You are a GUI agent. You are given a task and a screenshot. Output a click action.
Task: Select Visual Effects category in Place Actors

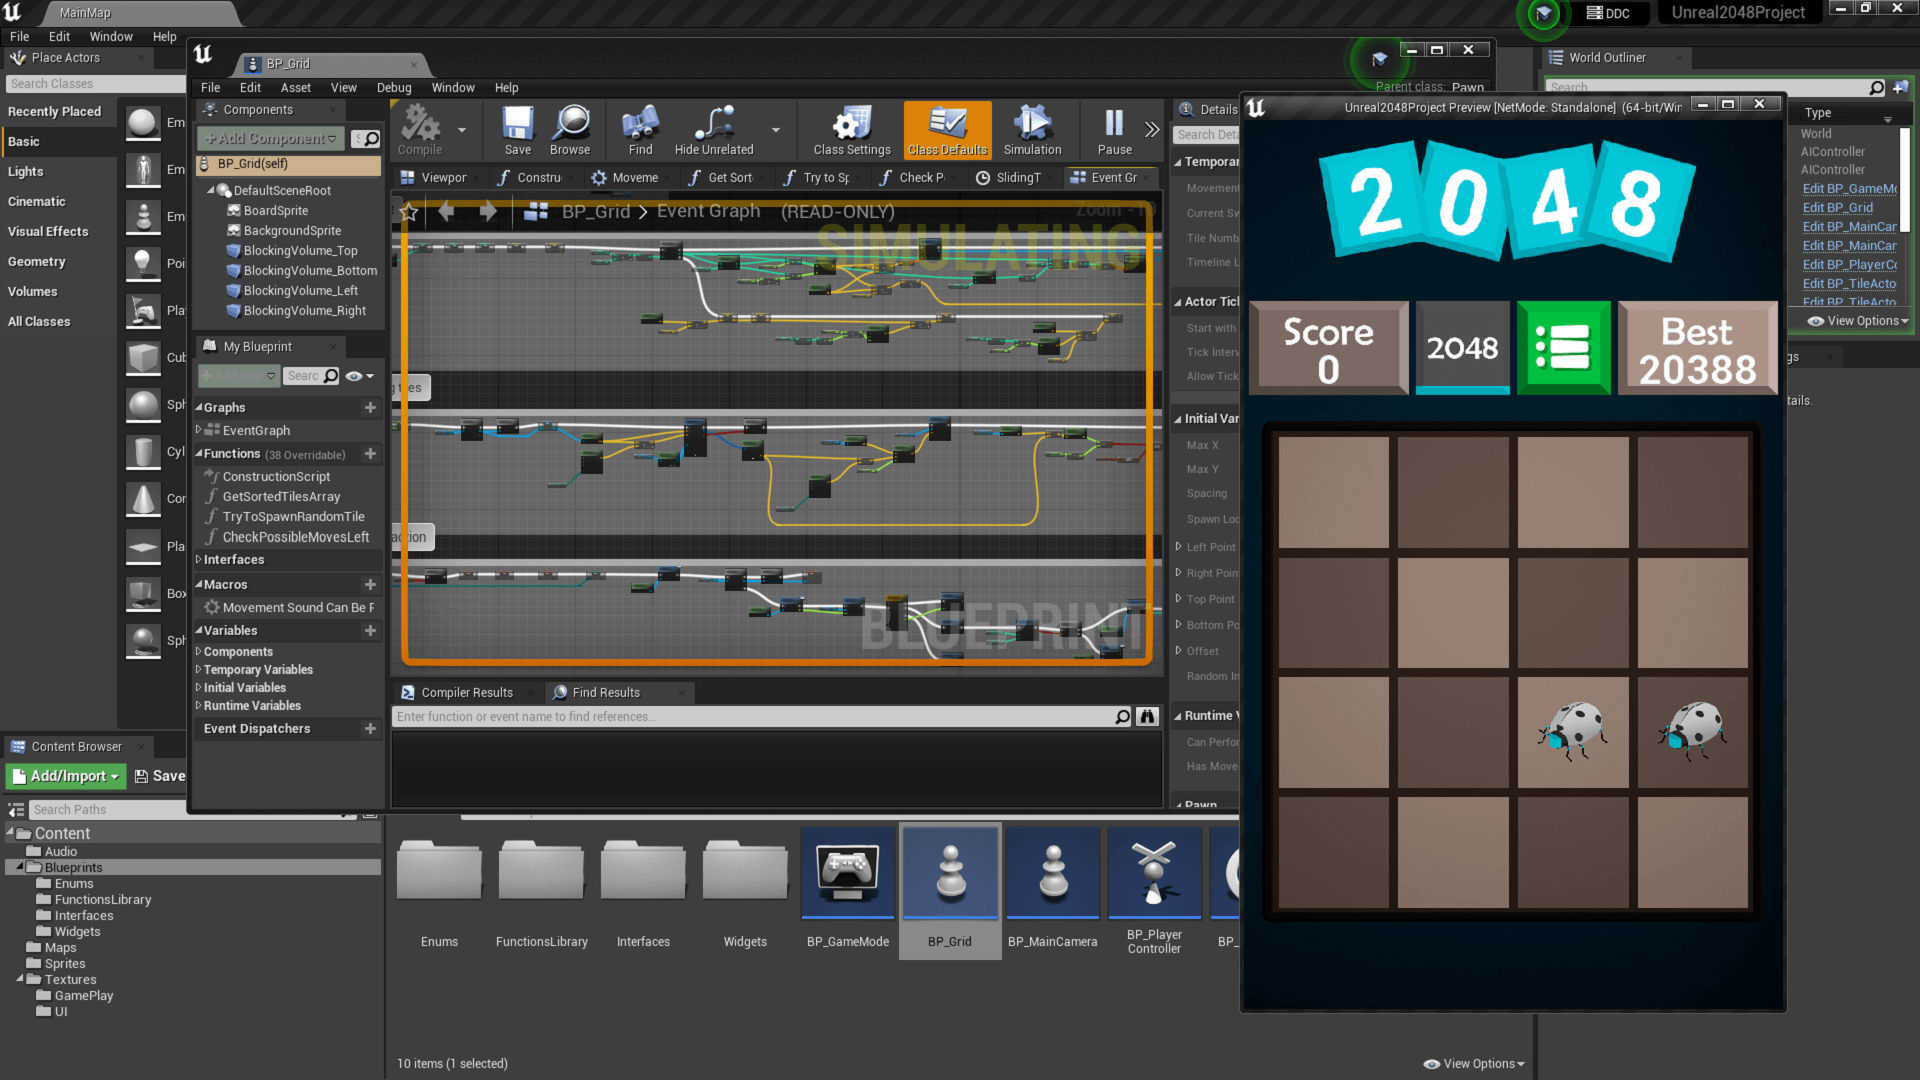(48, 232)
